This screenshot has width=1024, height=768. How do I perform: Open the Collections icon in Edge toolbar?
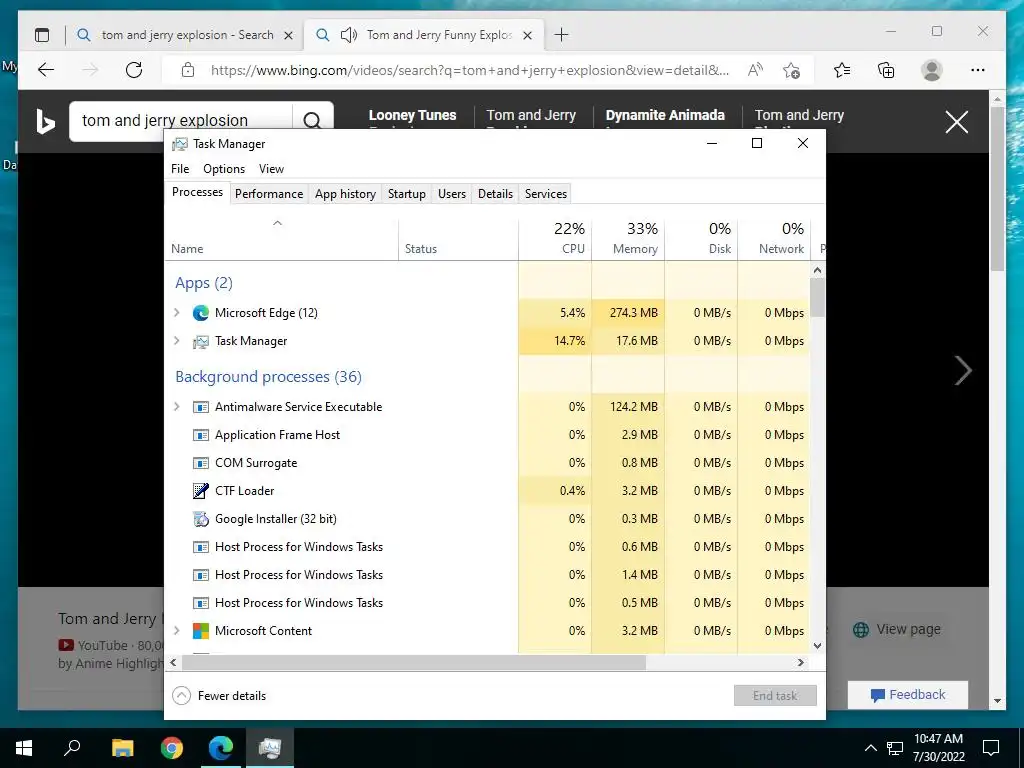886,70
